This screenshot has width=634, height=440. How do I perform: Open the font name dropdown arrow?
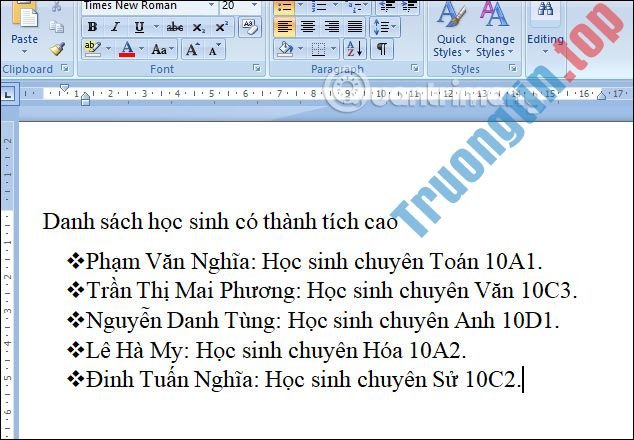[x=211, y=5]
